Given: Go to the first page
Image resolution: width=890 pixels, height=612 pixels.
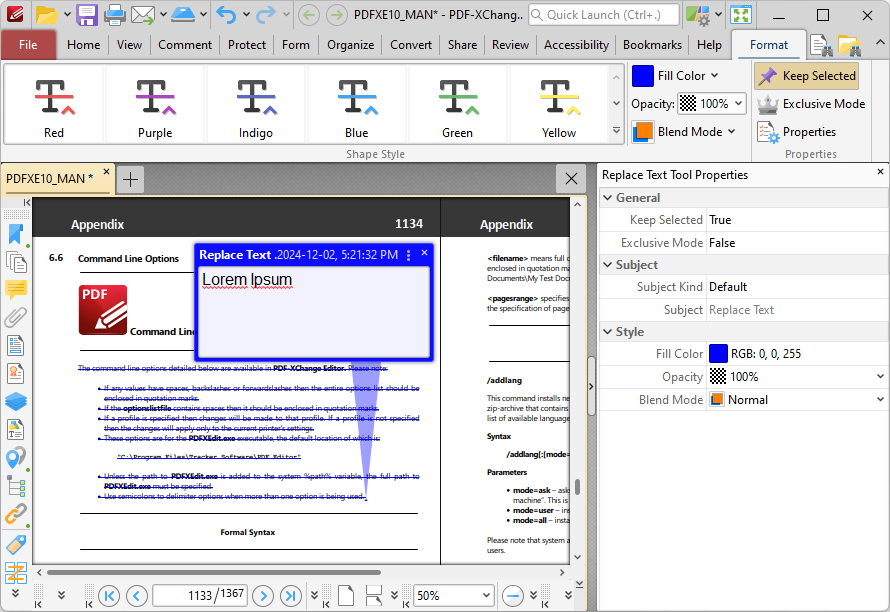Looking at the screenshot, I should [109, 596].
